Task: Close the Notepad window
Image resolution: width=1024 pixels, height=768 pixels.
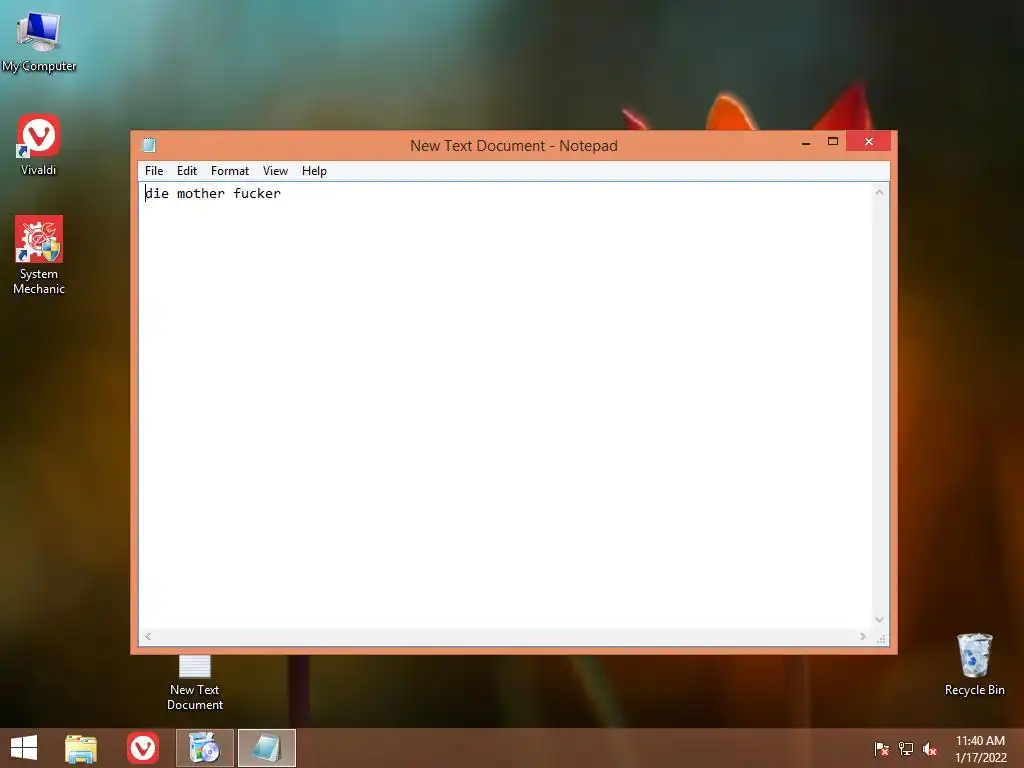Action: pos(869,141)
